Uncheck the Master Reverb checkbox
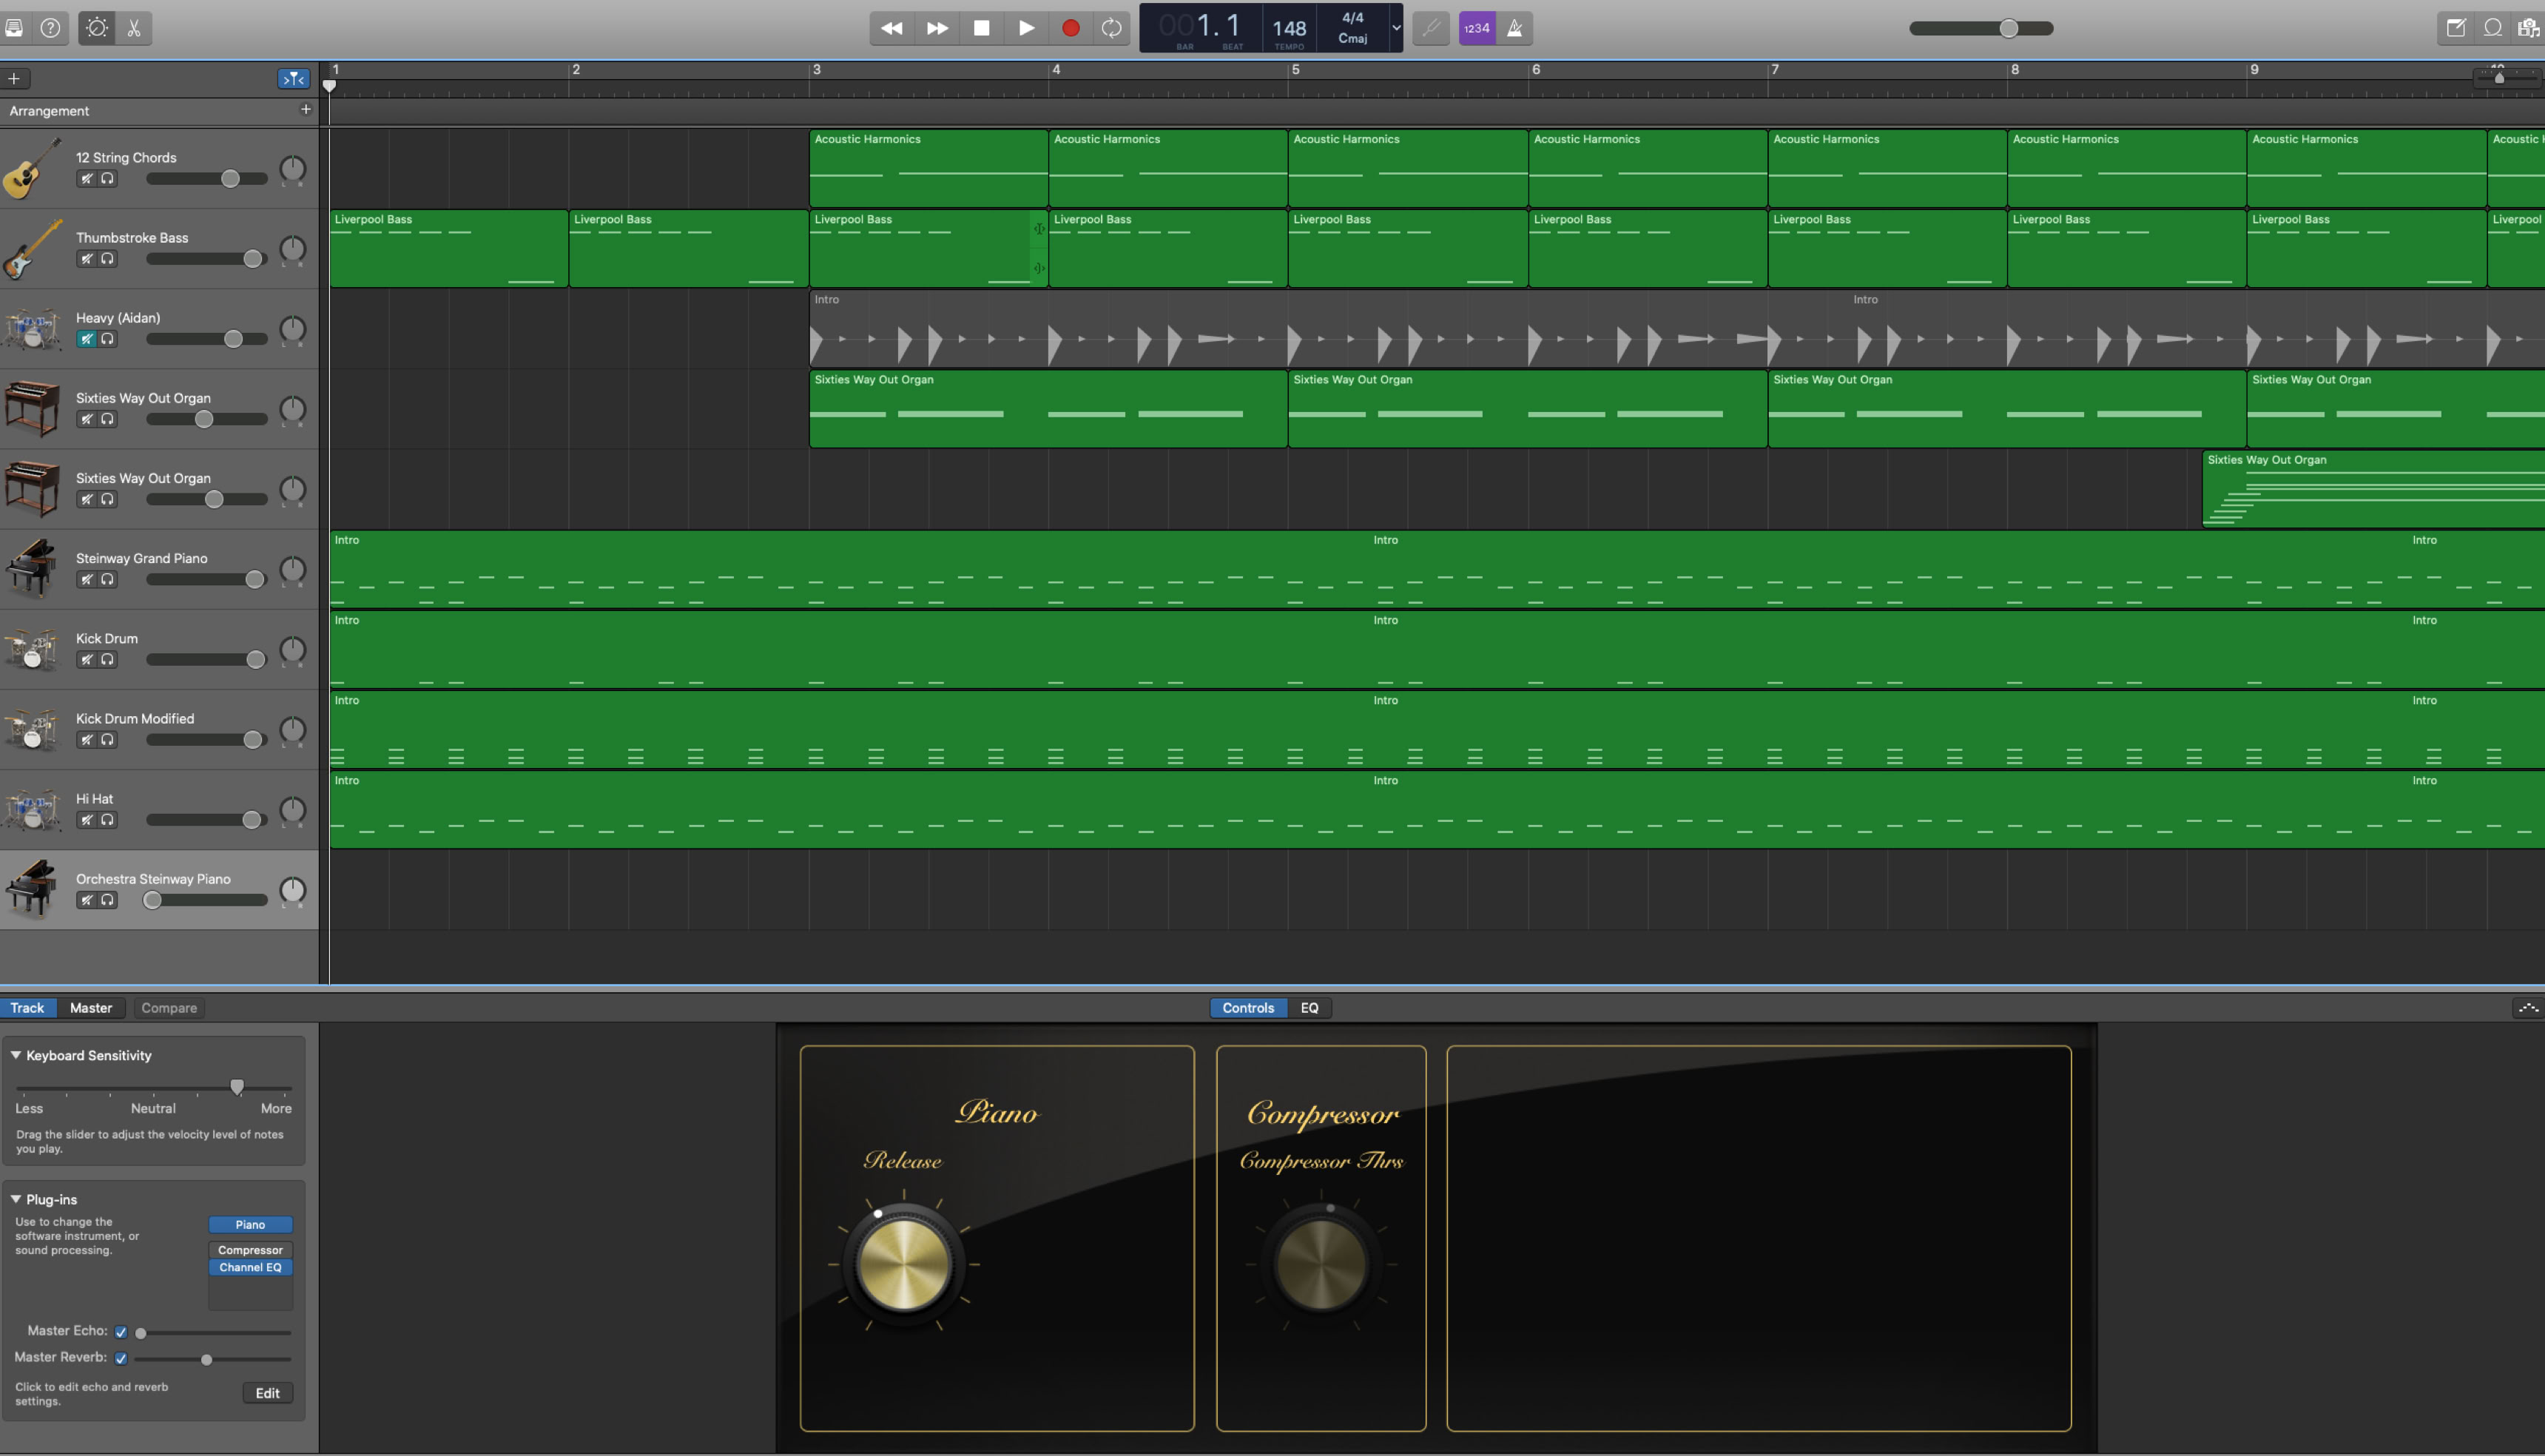 121,1358
